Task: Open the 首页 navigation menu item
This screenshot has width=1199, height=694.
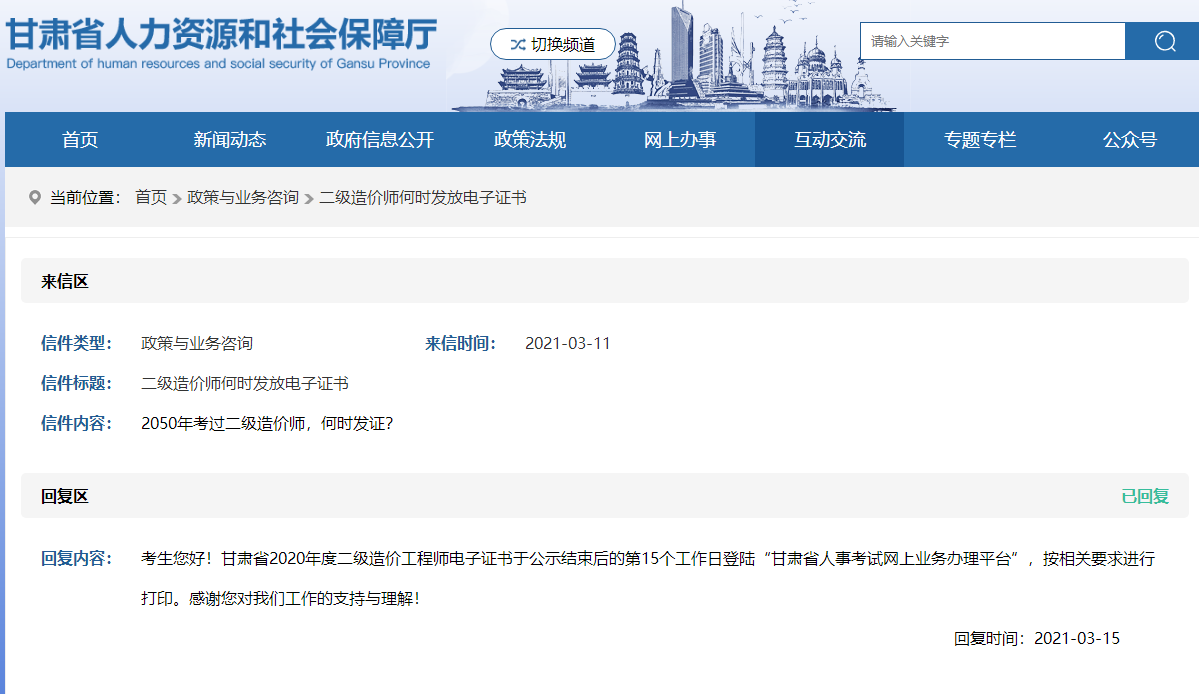Action: (80, 140)
